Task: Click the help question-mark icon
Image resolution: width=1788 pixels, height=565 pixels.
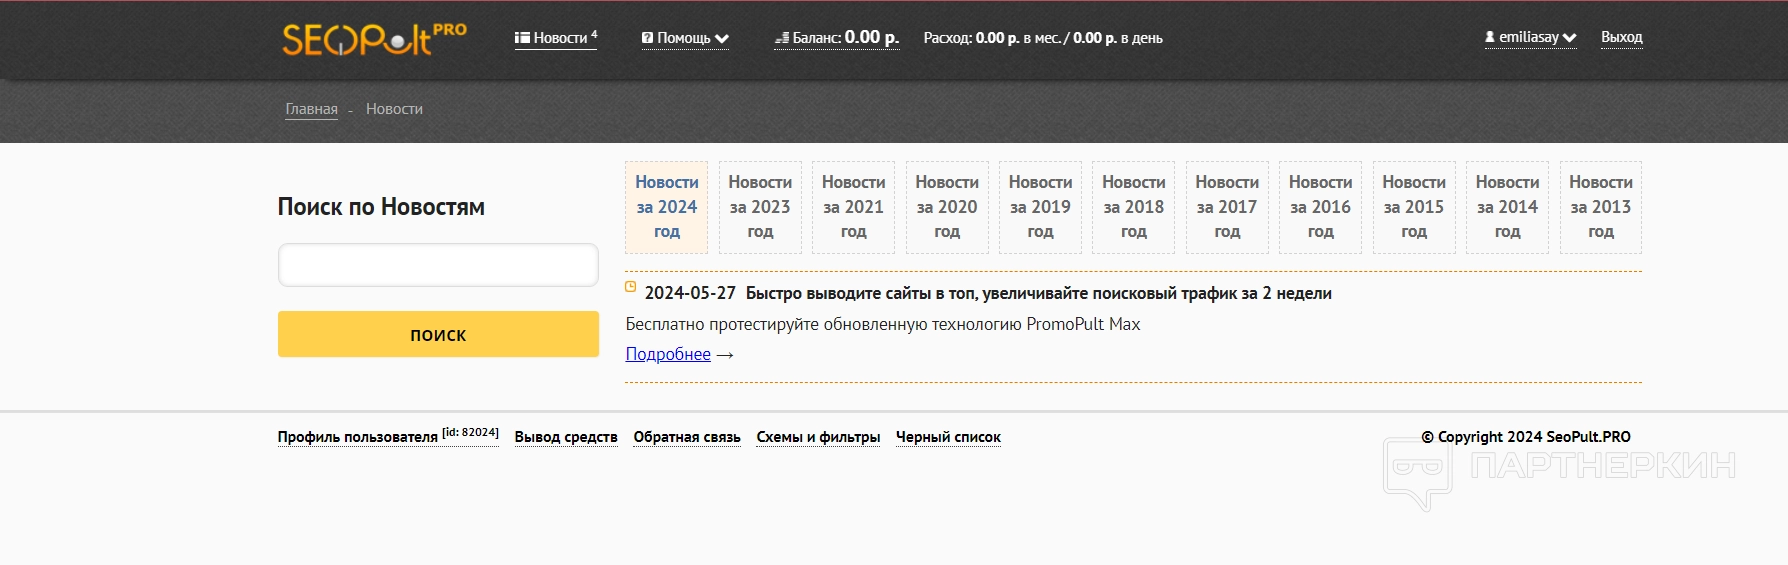Action: (647, 38)
